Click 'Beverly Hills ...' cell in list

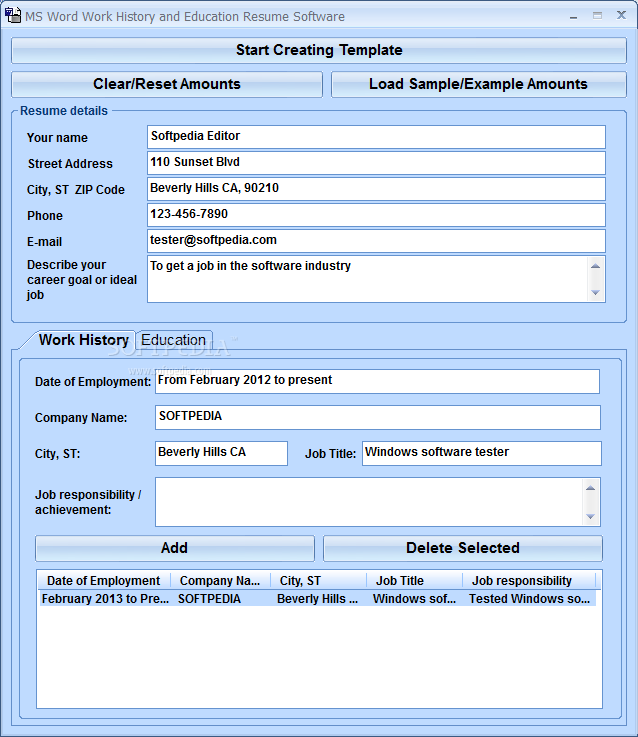pos(317,599)
